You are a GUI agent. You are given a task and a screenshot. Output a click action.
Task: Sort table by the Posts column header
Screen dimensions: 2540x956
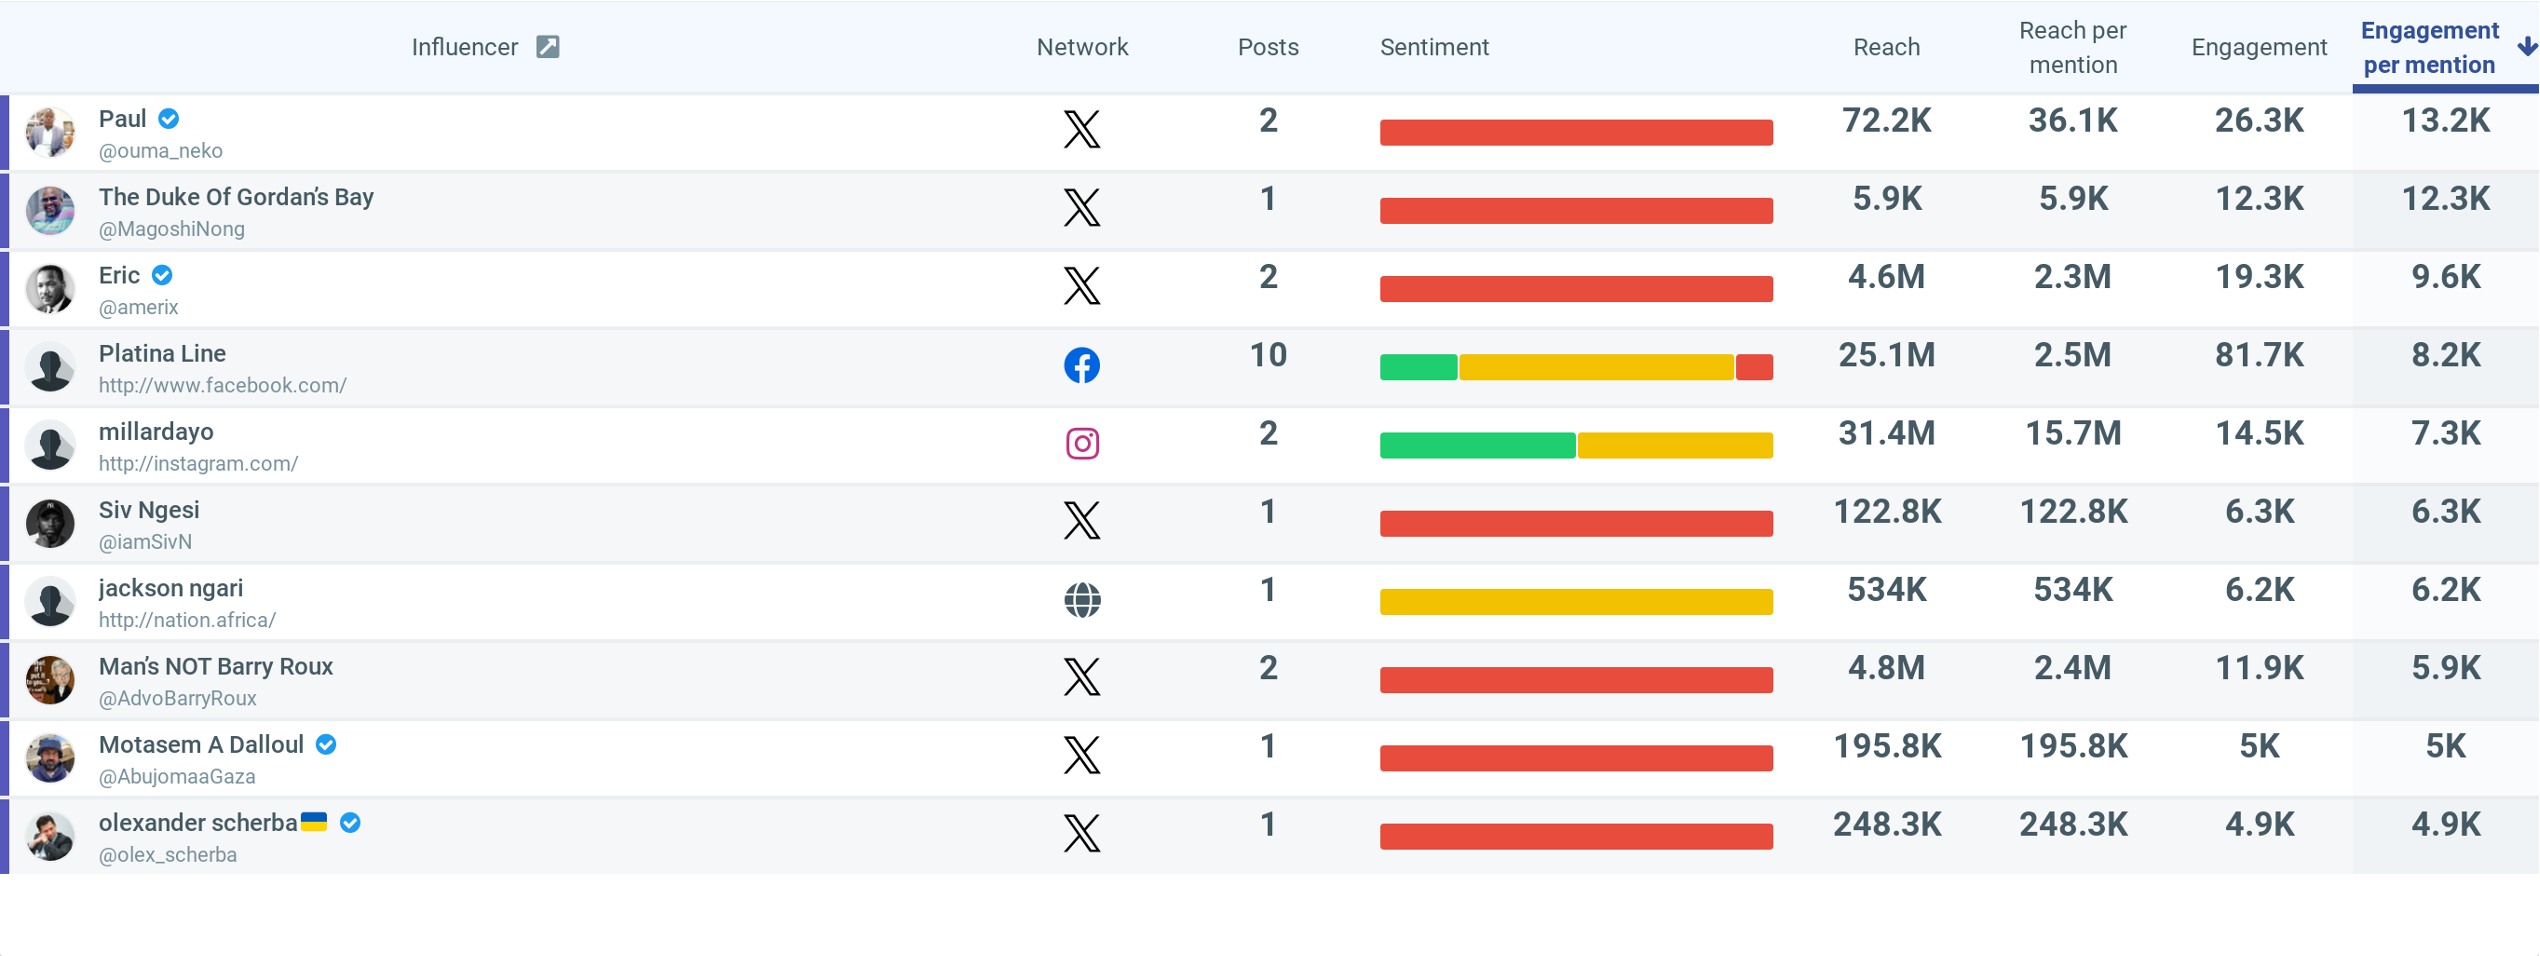[x=1267, y=47]
